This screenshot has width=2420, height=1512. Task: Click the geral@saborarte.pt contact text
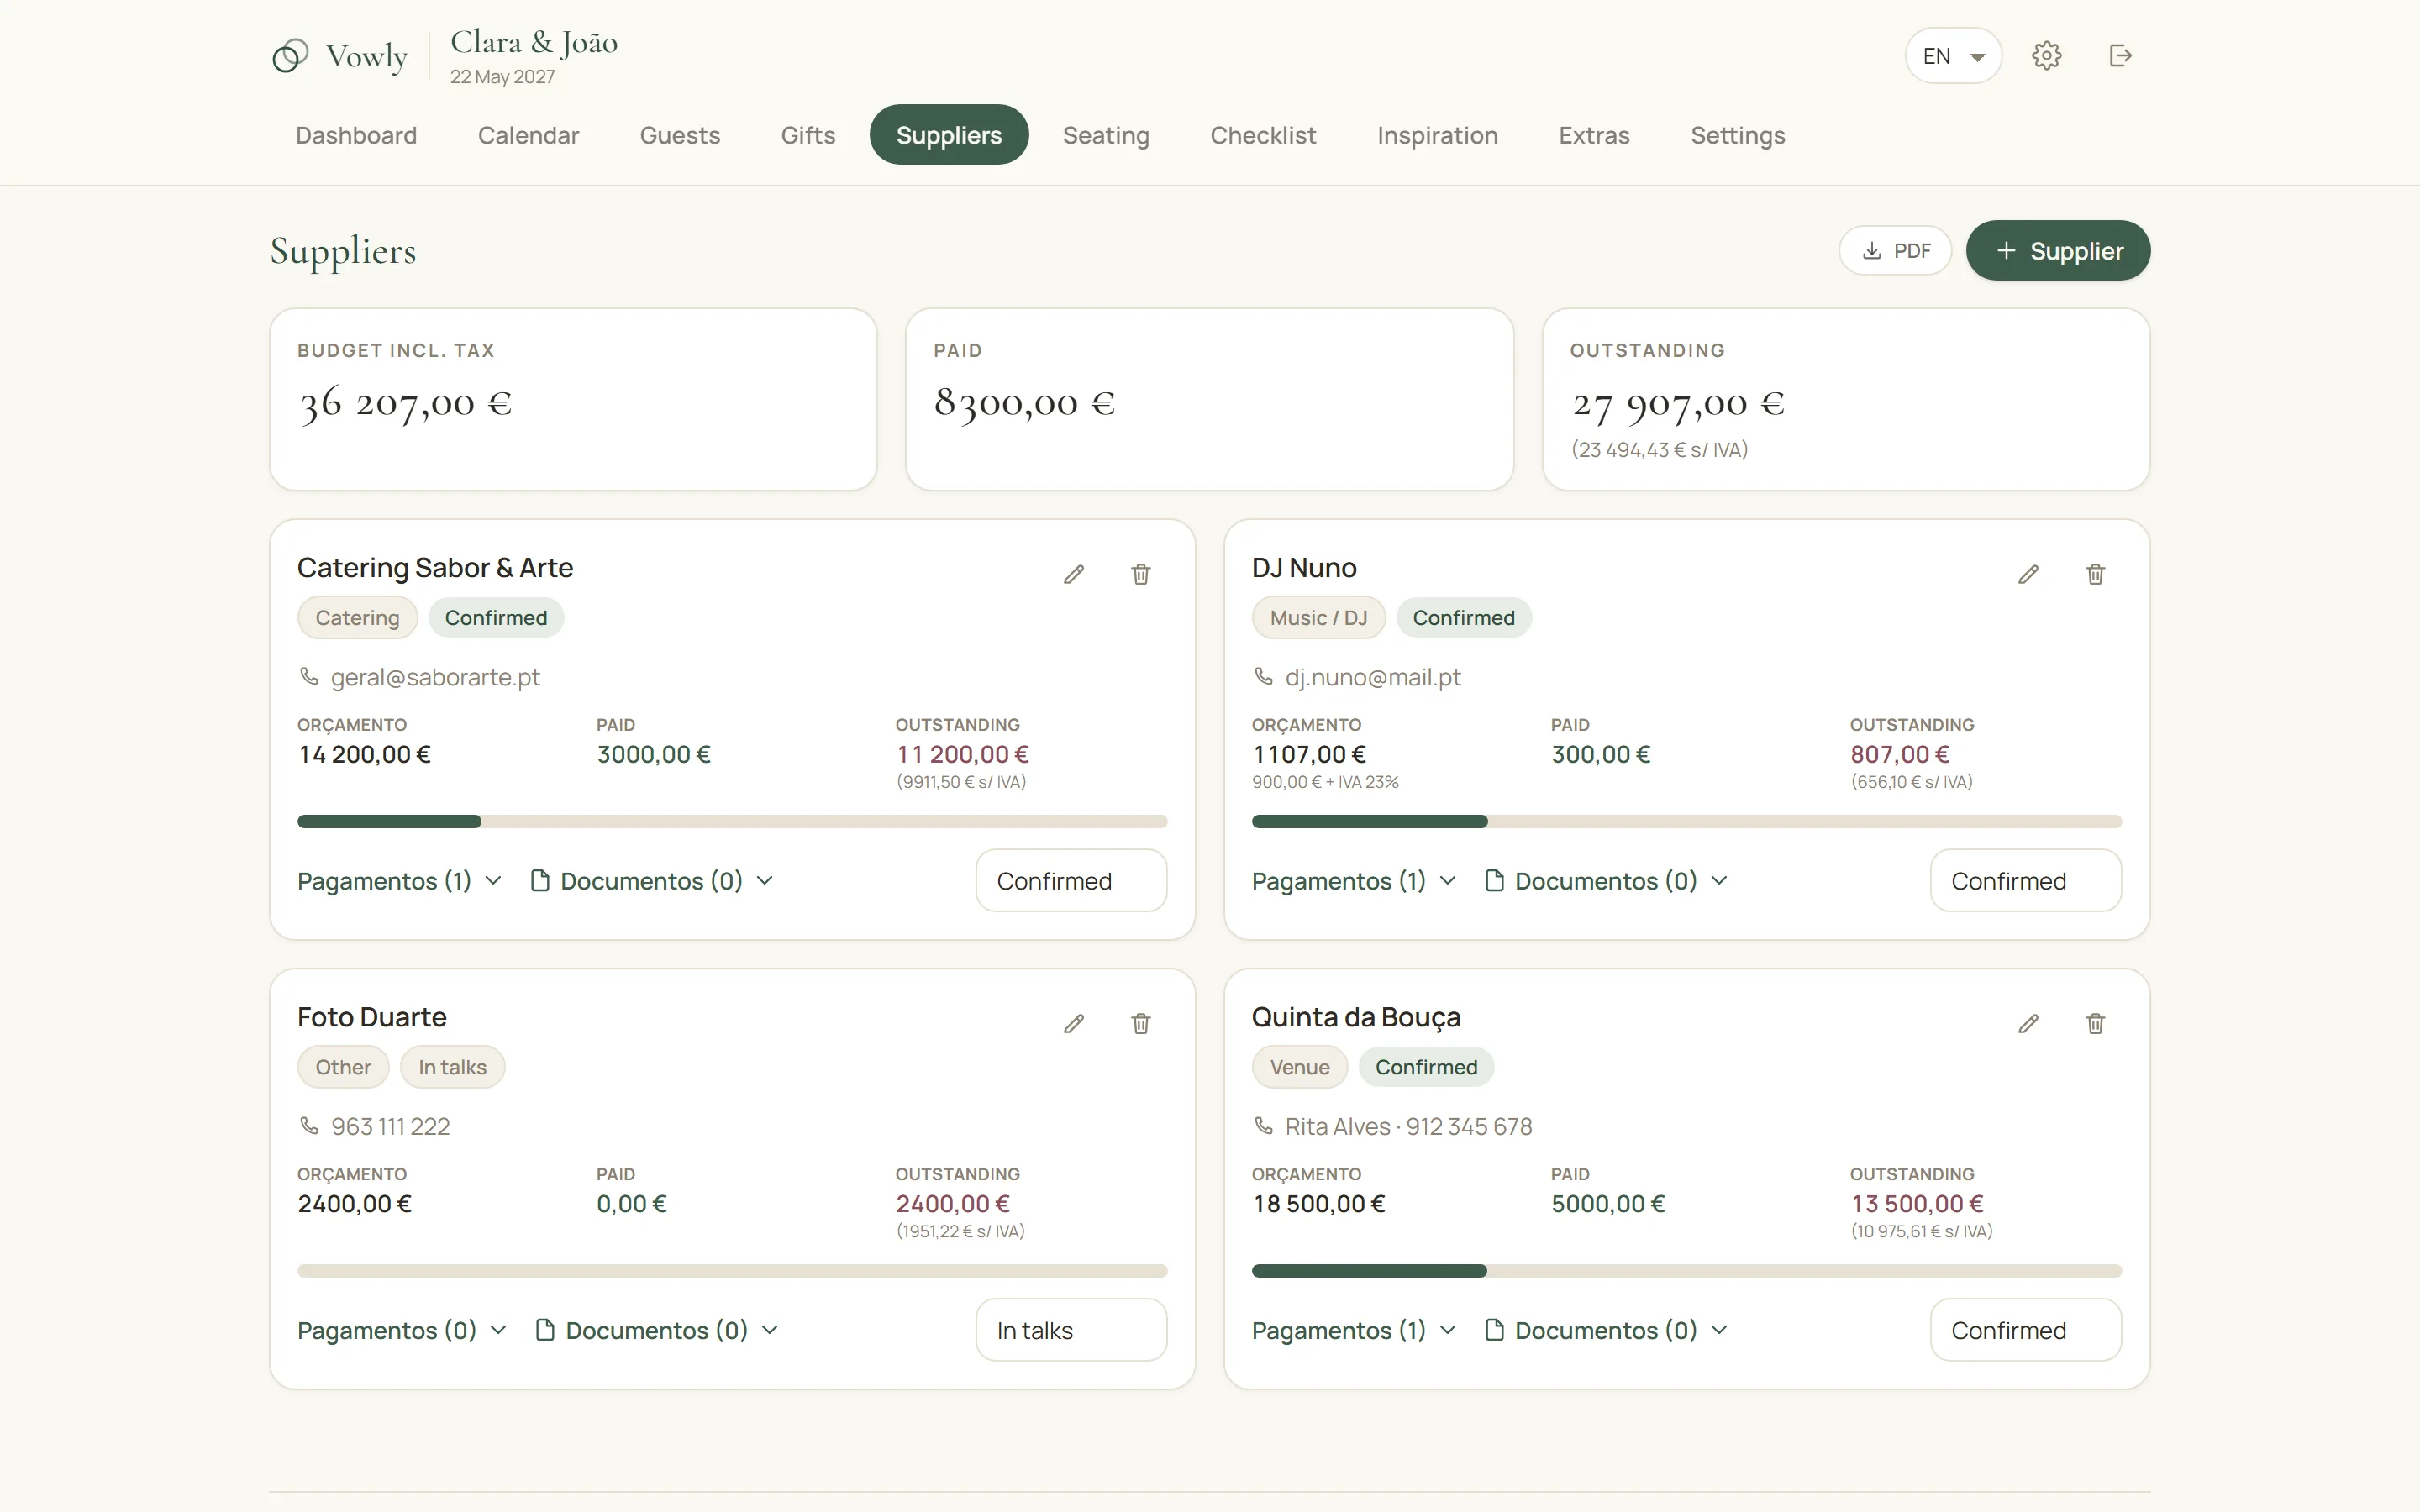[435, 677]
